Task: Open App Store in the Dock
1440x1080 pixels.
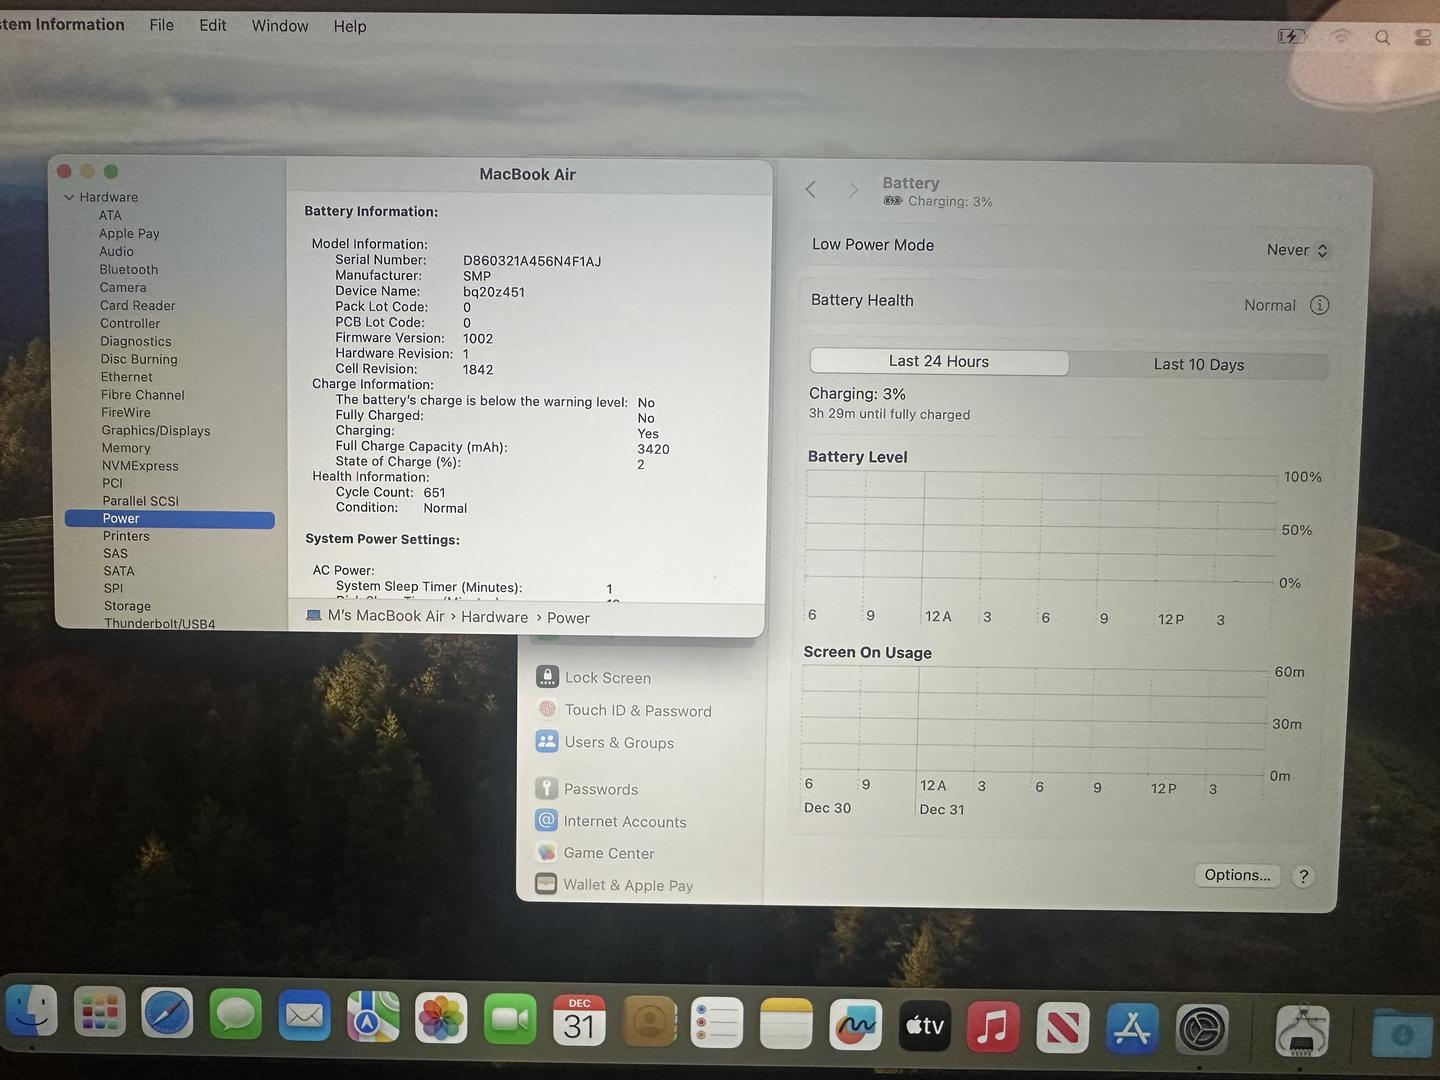Action: point(1131,1028)
